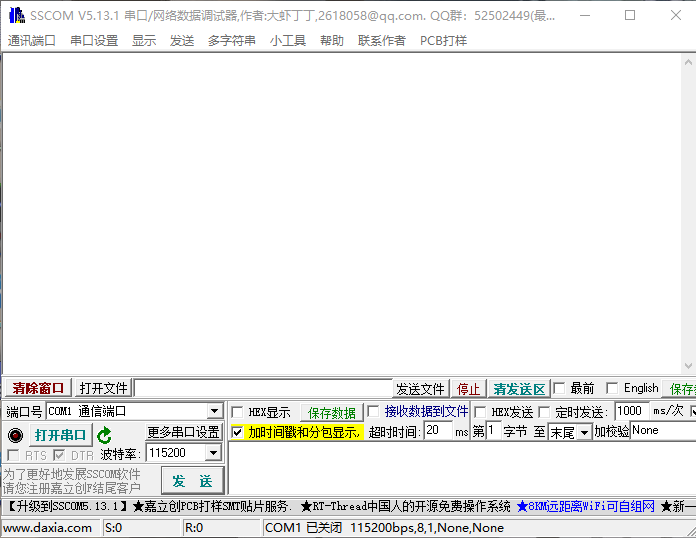Click the red port status indicator icon
Screen dimensions: 696x538
pyautogui.click(x=16, y=435)
